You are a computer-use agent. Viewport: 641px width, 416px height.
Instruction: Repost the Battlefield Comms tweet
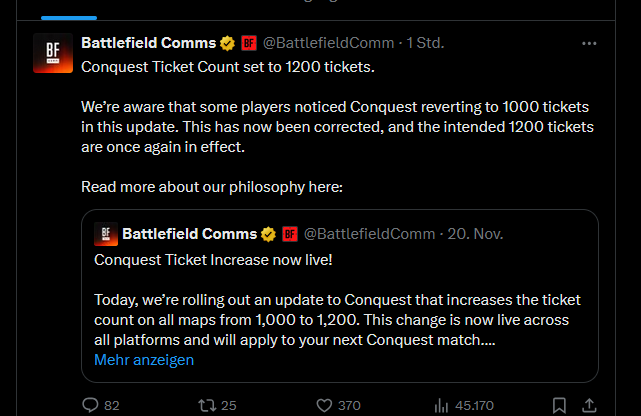208,405
